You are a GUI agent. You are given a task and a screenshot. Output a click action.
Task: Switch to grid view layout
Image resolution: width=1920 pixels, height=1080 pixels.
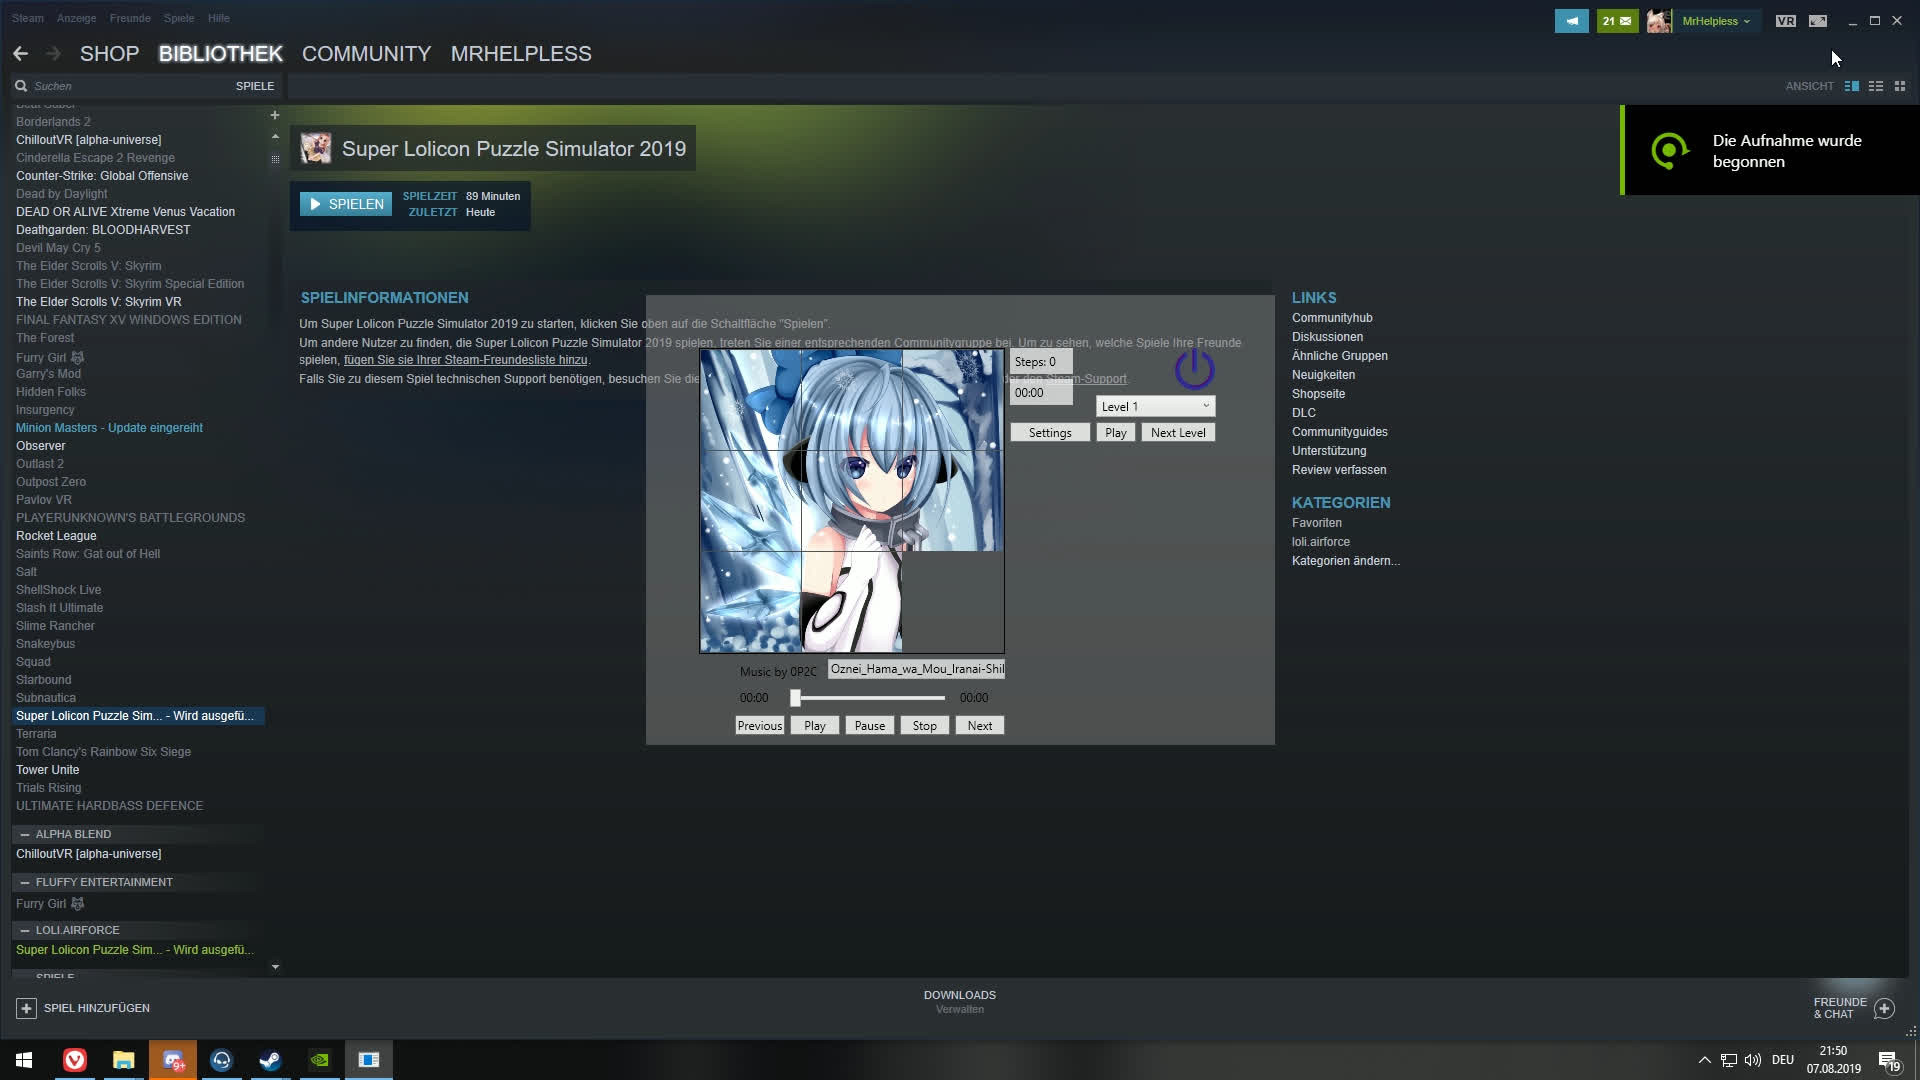tap(1900, 86)
